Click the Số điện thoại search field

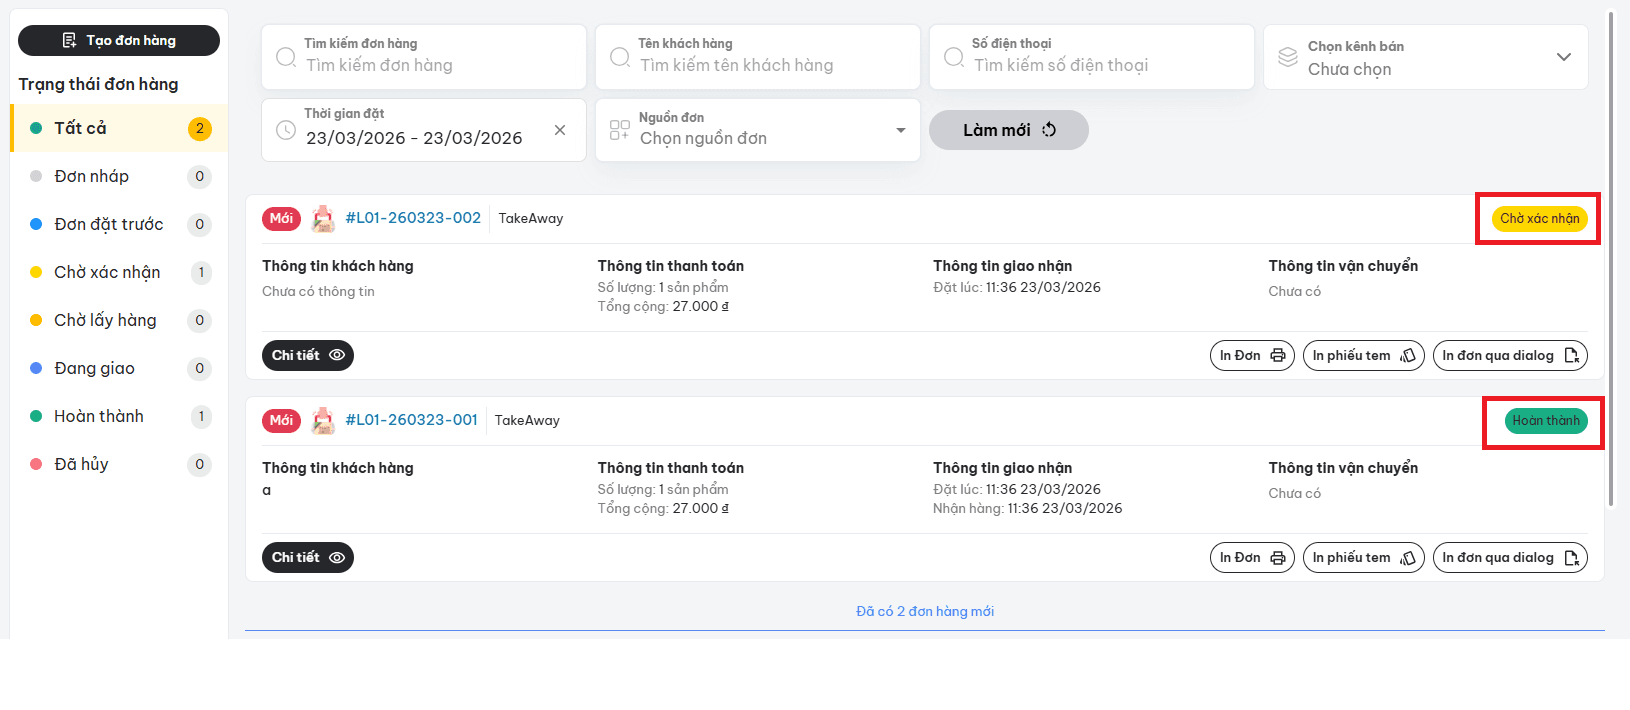point(1092,57)
